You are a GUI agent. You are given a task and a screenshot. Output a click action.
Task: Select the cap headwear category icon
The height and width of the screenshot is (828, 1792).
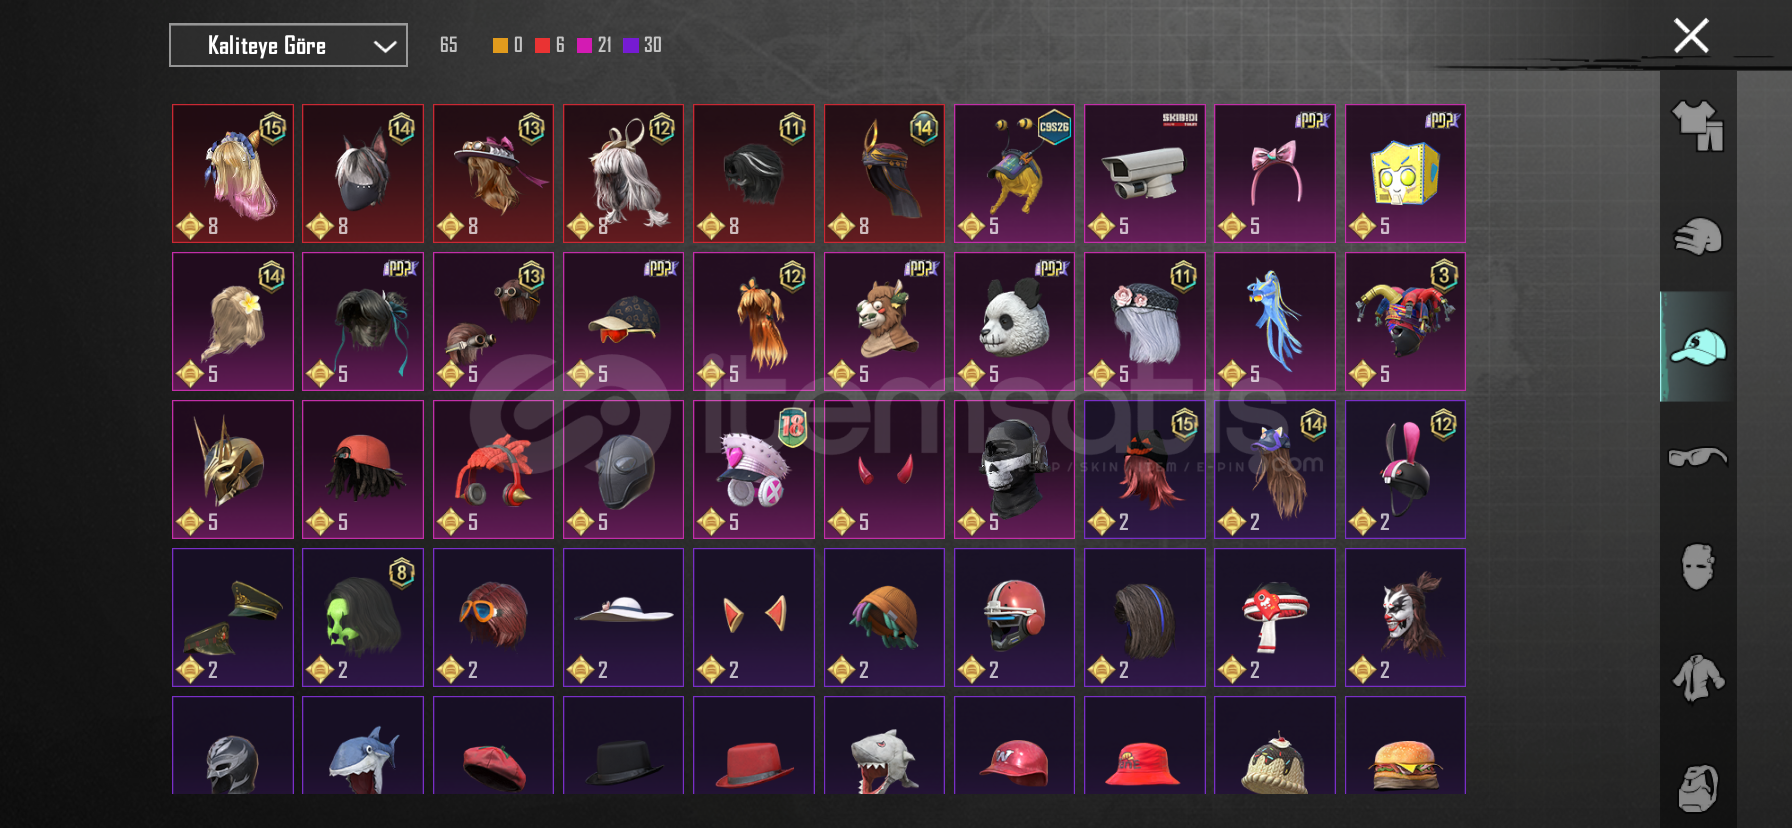[x=1698, y=347]
